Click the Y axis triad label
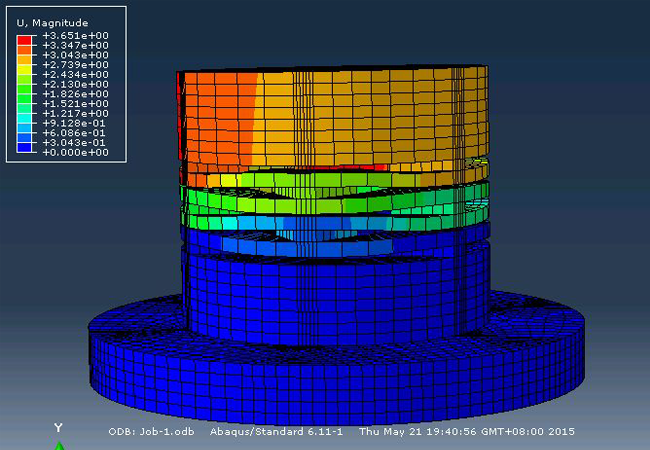The image size is (650, 450). point(58,428)
